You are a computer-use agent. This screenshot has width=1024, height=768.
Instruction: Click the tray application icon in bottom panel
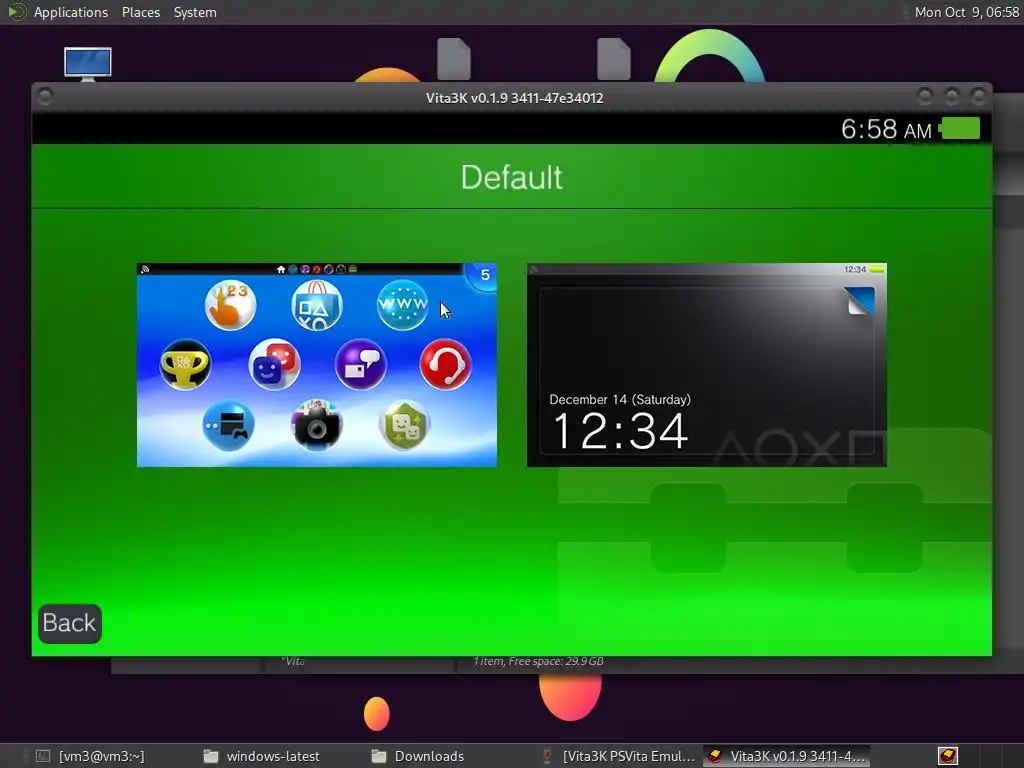948,756
